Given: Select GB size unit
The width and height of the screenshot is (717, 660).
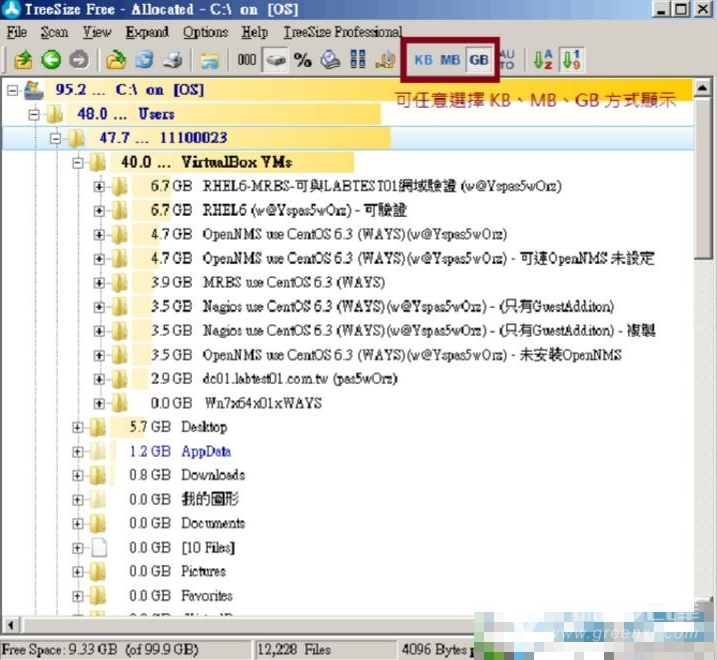Looking at the screenshot, I should (x=479, y=60).
